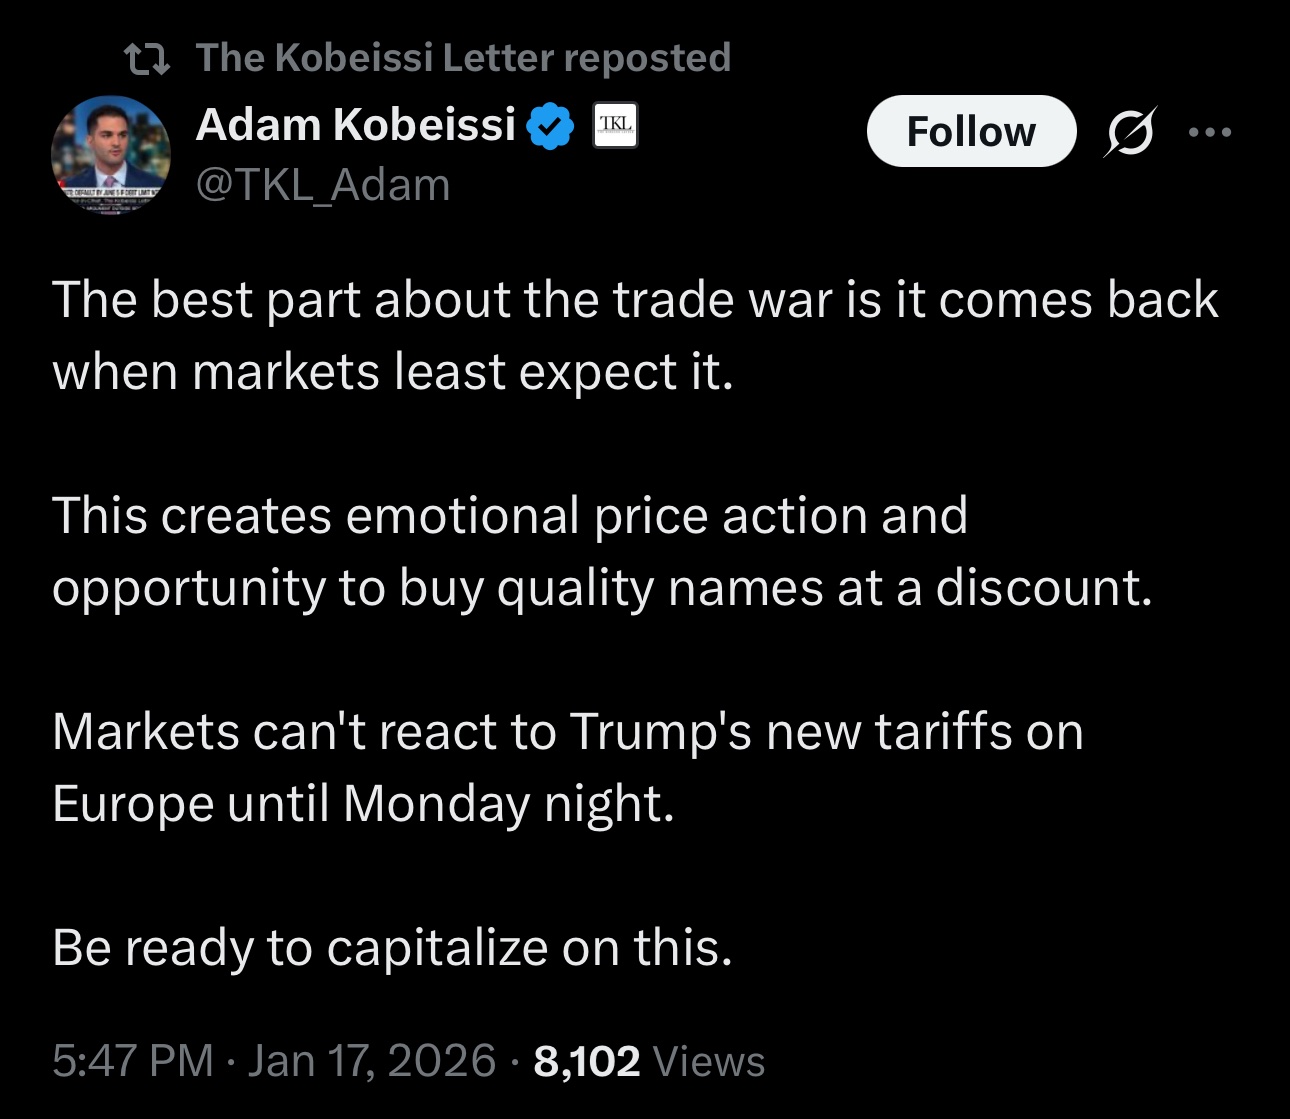Open the @TKL_Adam handle
1290x1119 pixels.
point(323,185)
